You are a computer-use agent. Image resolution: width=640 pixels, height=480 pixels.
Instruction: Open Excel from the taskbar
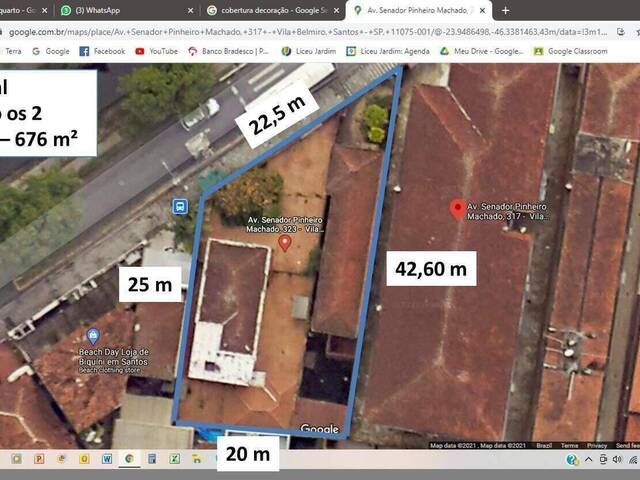[x=175, y=459]
